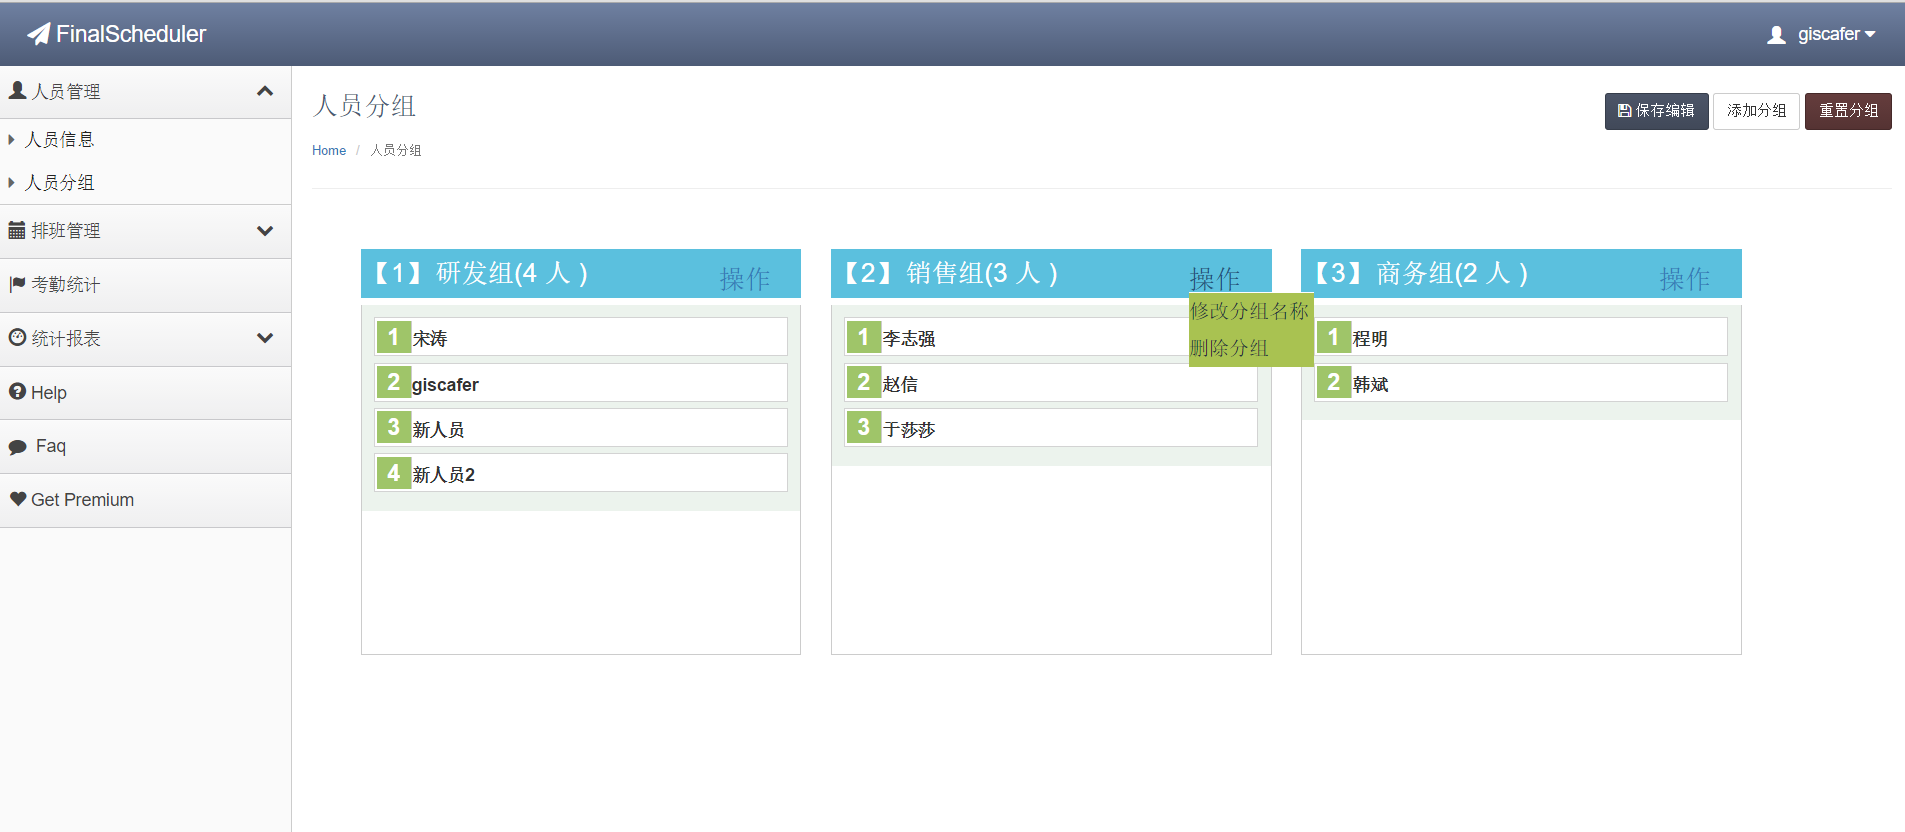
Task: Click the speech bubble Faq icon
Action: coord(18,447)
